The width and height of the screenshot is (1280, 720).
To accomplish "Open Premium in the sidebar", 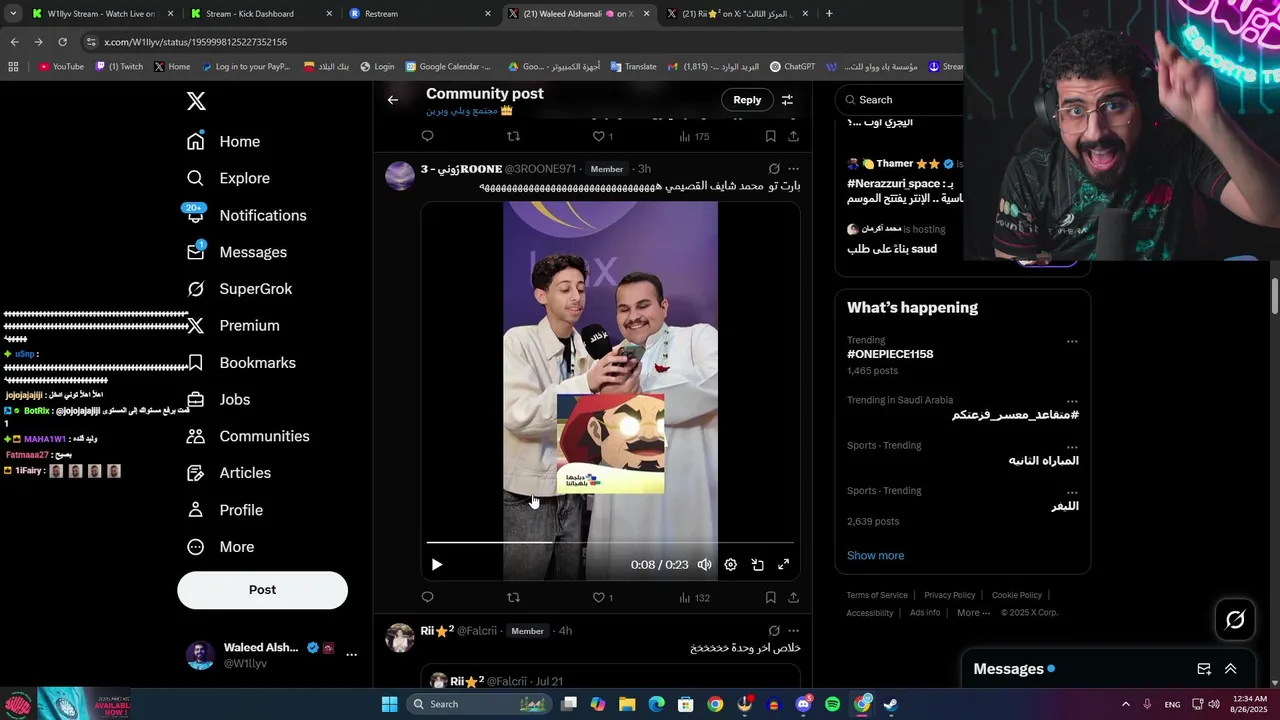I will pos(233,326).
